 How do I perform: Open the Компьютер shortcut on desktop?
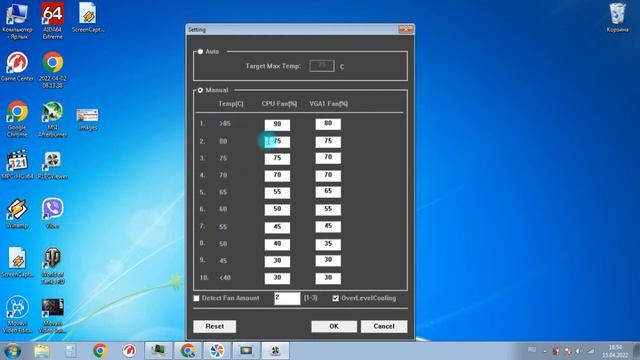click(x=17, y=20)
